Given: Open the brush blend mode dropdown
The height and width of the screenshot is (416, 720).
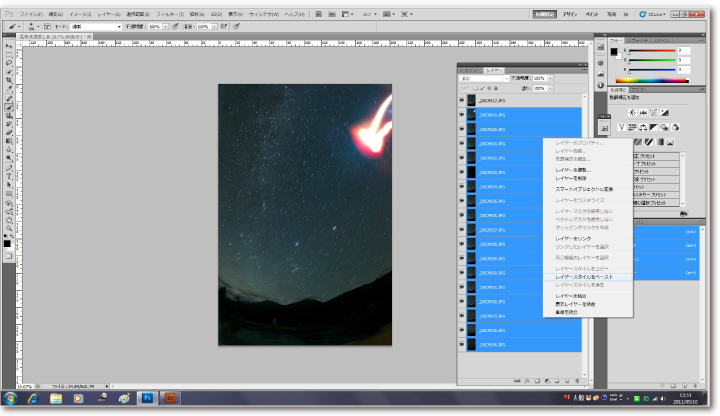Looking at the screenshot, I should click(x=95, y=26).
